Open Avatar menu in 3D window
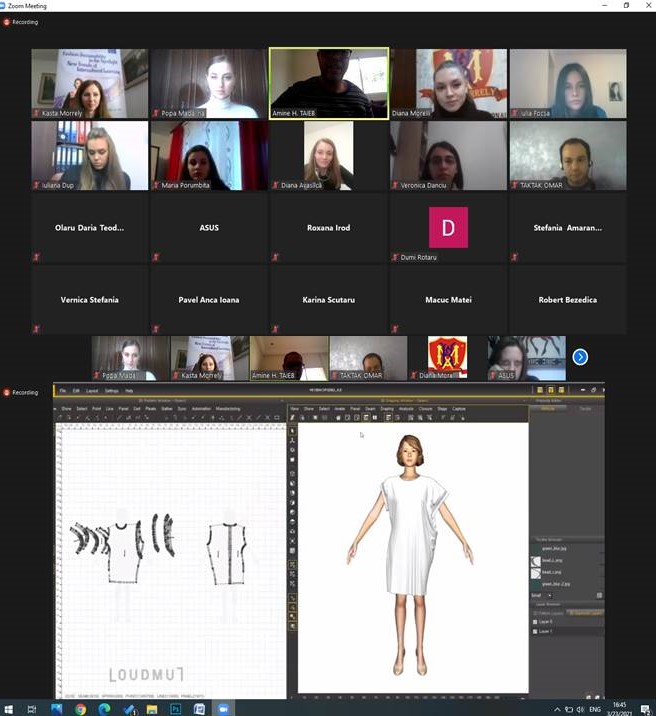Image resolution: width=656 pixels, height=716 pixels. (340, 409)
